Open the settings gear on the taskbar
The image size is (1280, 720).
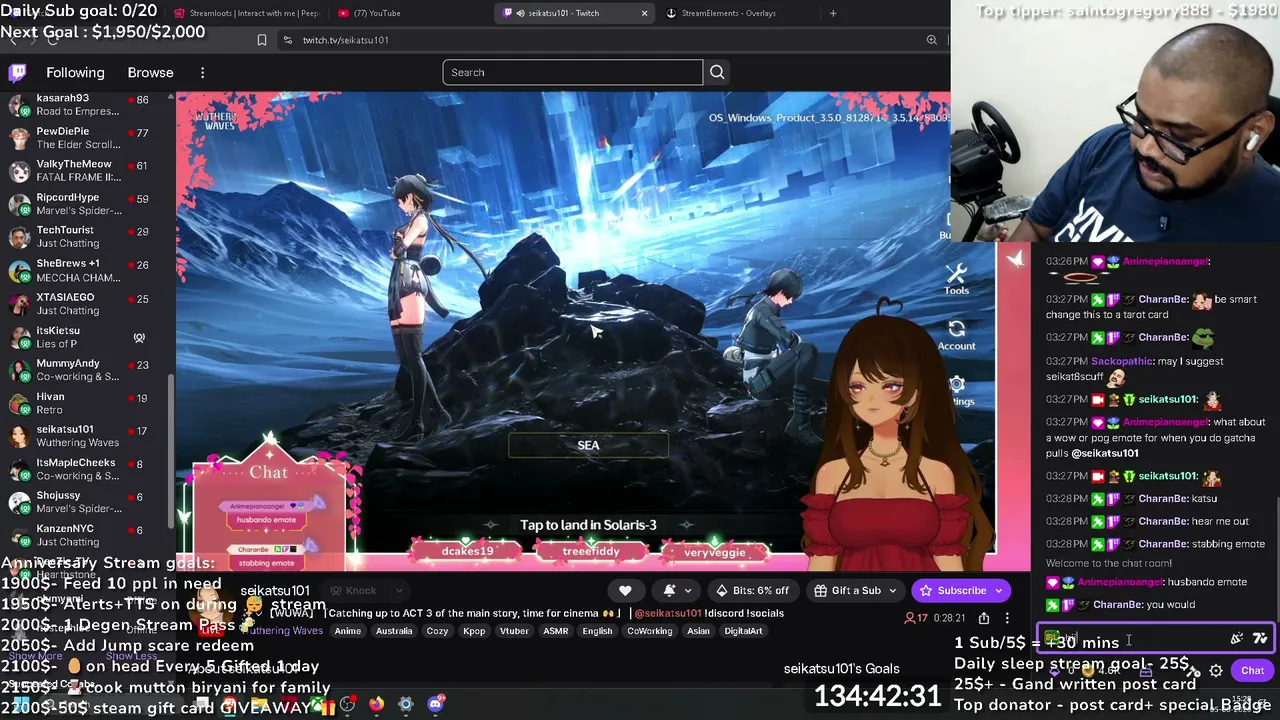pos(405,704)
